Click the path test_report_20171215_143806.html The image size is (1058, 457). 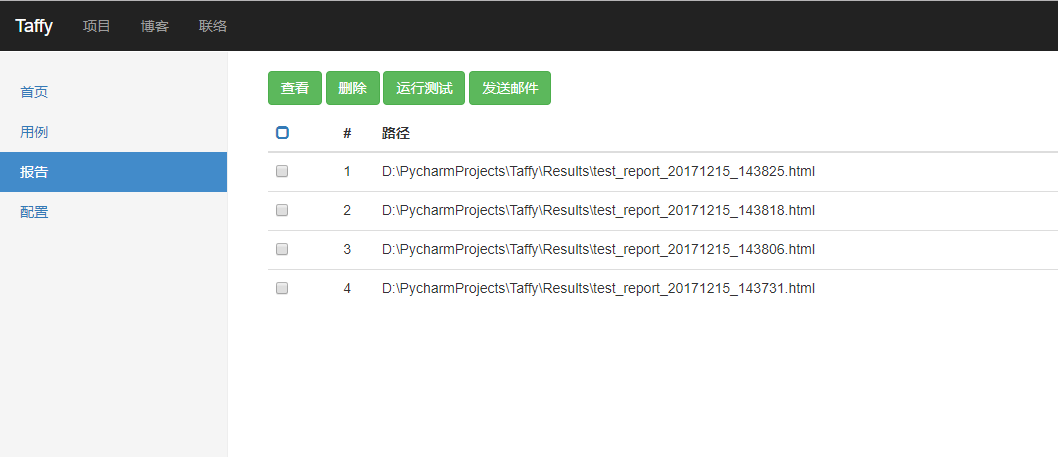point(598,249)
